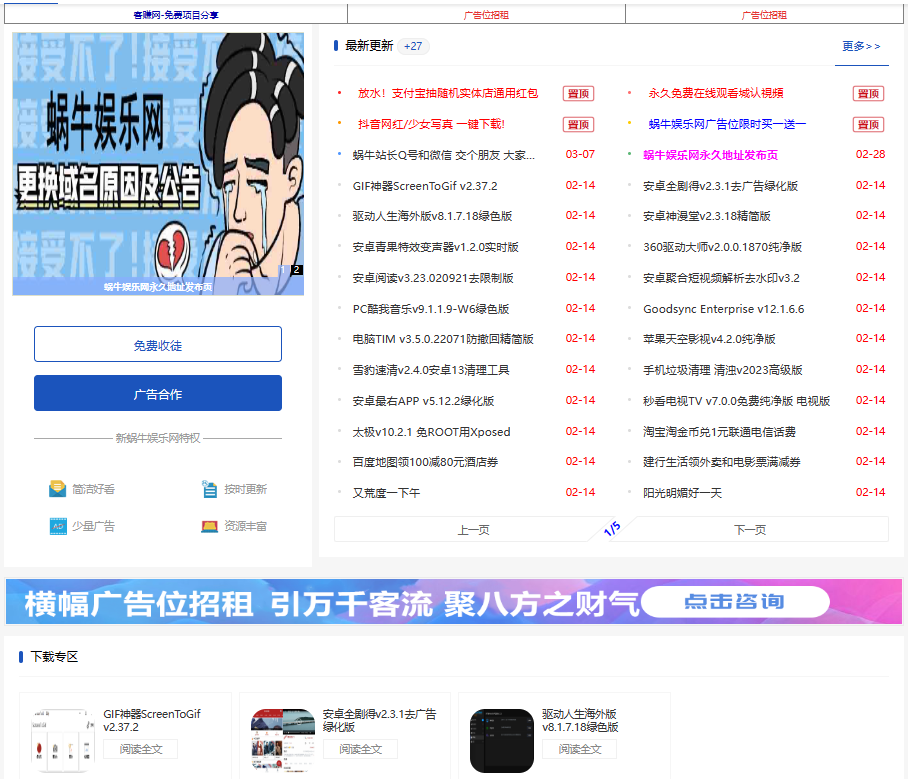Open 手机垃圾清理 清浊v2023高级版 post
The image size is (908, 779).
pyautogui.click(x=722, y=370)
